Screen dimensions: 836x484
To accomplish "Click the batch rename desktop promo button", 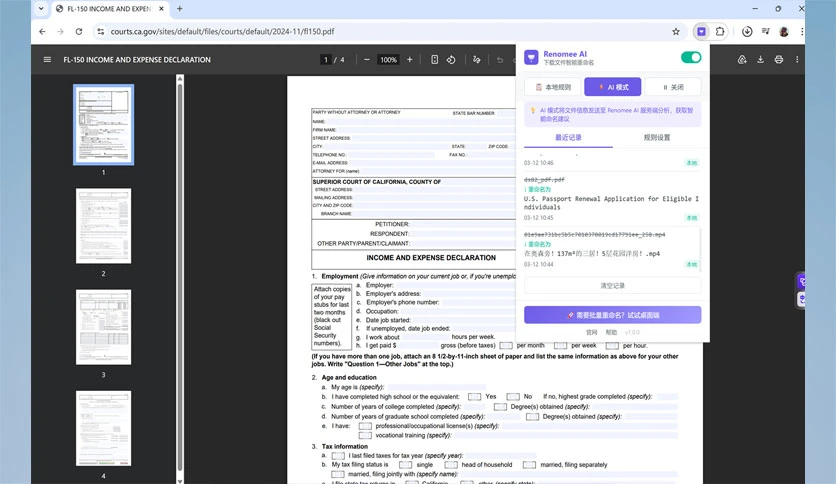I will point(613,315).
